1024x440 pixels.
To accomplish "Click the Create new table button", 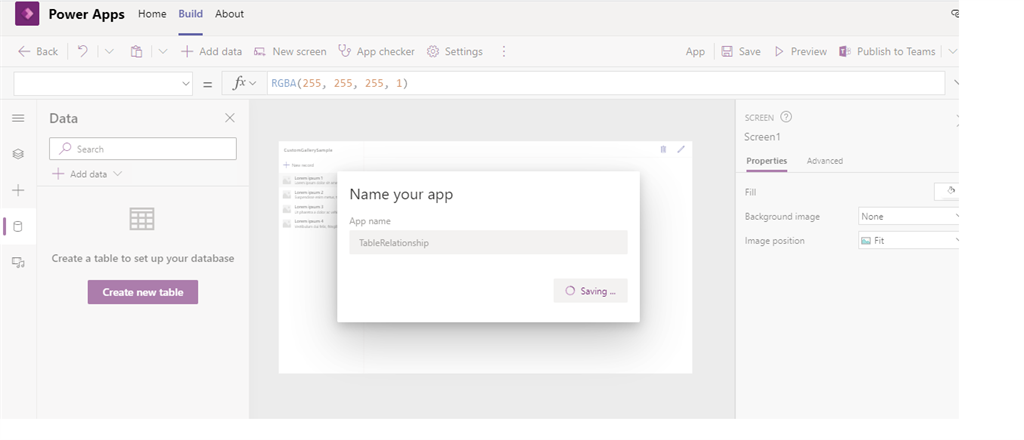I will pos(143,292).
